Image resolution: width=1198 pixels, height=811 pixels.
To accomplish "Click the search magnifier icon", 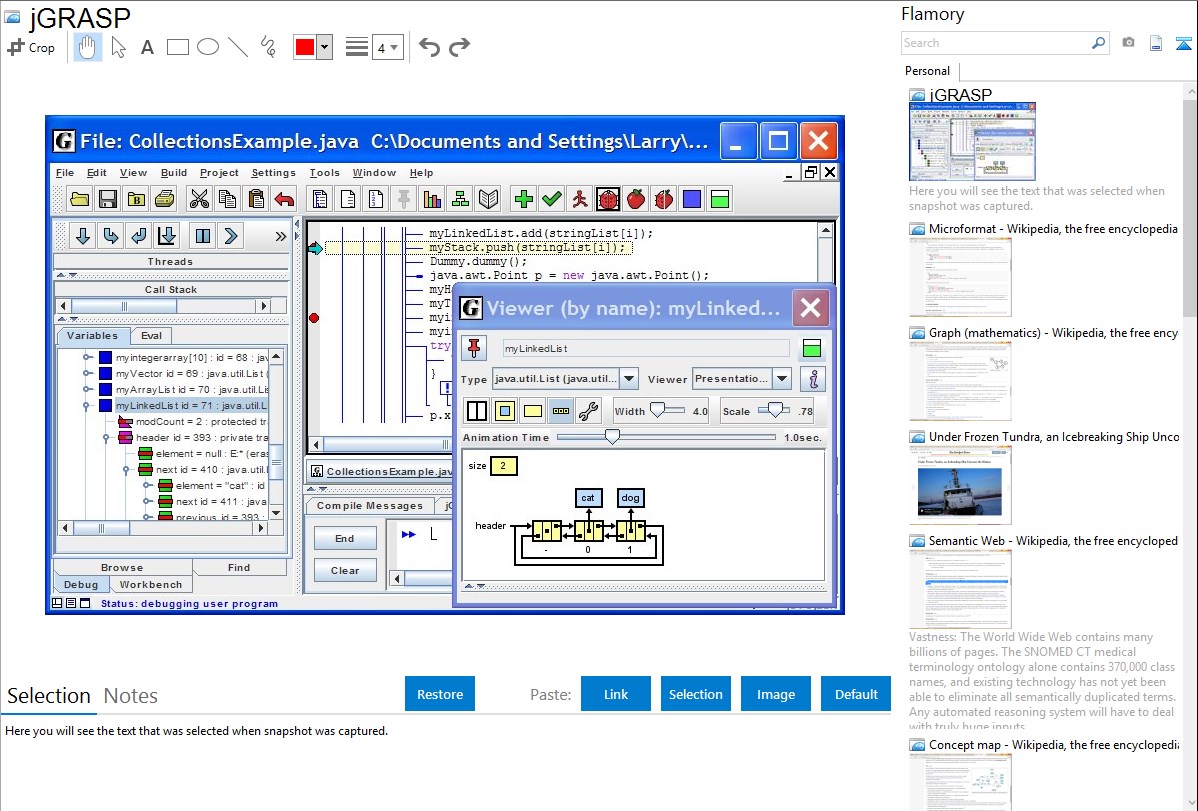I will [x=1099, y=43].
